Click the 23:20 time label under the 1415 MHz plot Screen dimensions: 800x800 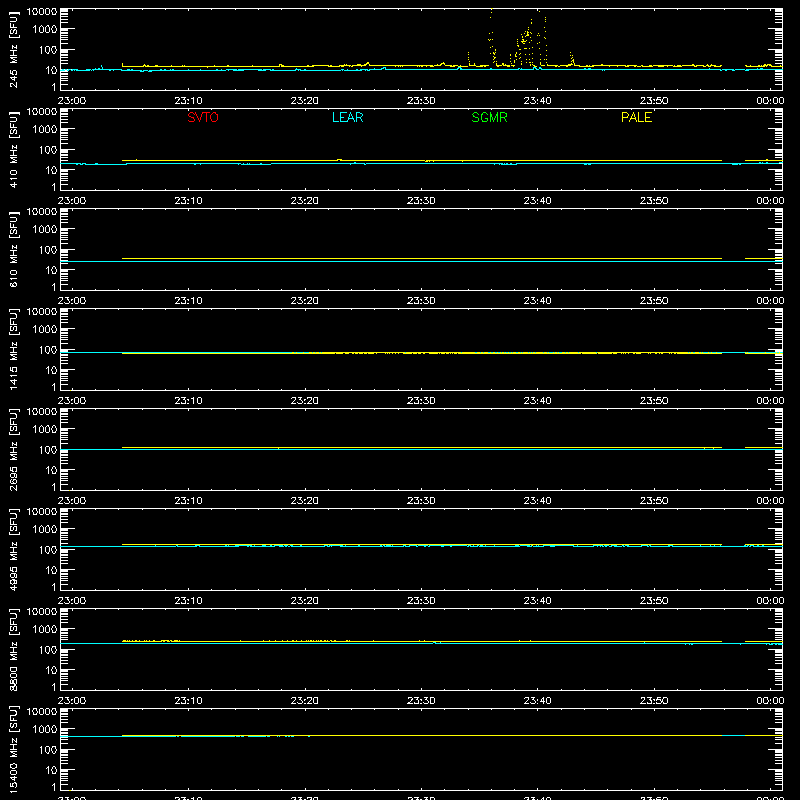(305, 401)
